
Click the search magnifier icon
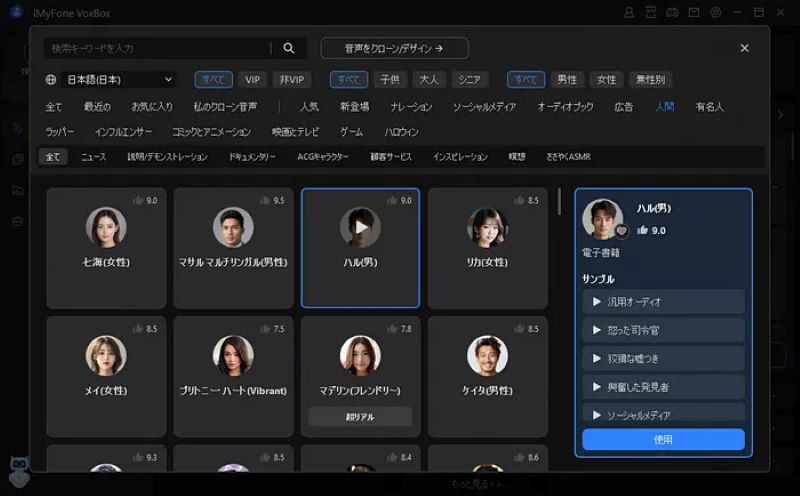point(289,48)
